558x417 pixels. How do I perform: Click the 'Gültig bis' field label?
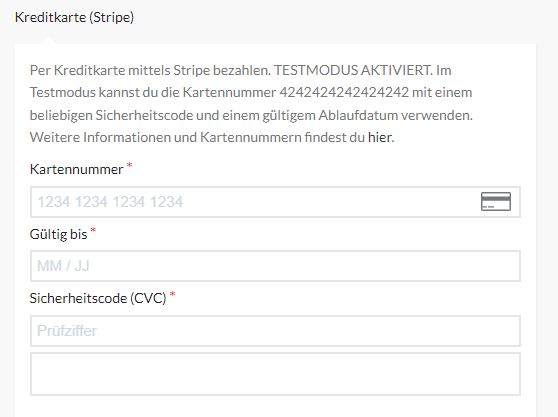pyautogui.click(x=58, y=234)
